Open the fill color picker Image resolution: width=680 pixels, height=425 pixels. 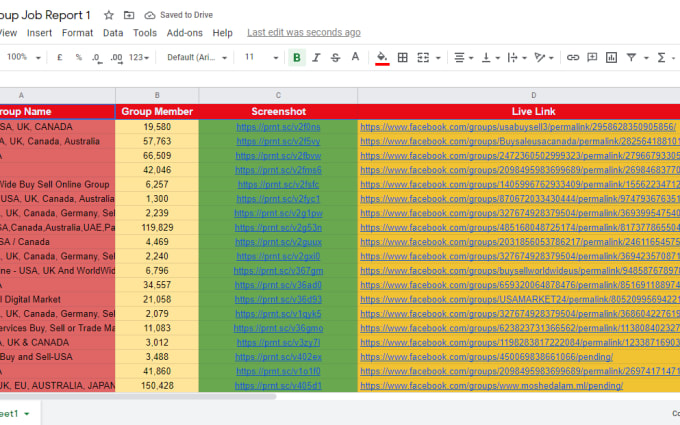(x=382, y=58)
